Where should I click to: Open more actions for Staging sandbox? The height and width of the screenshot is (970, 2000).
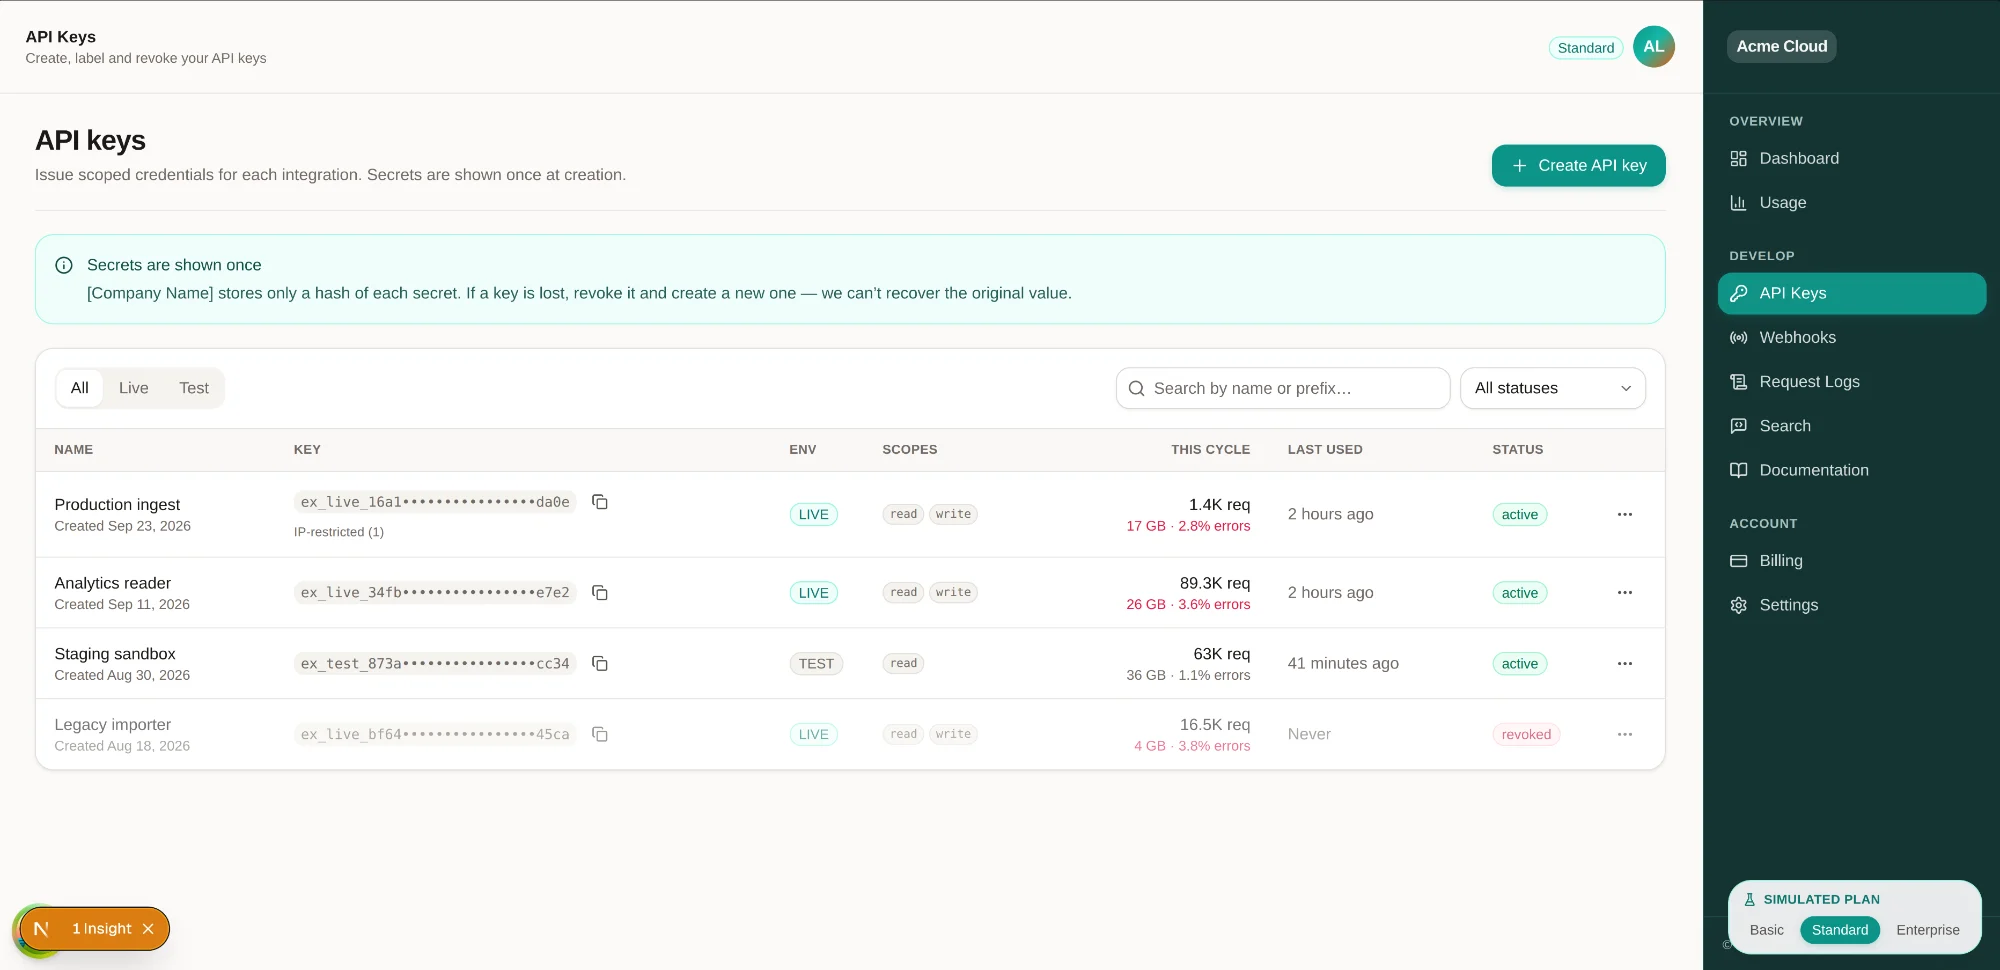pyautogui.click(x=1625, y=664)
